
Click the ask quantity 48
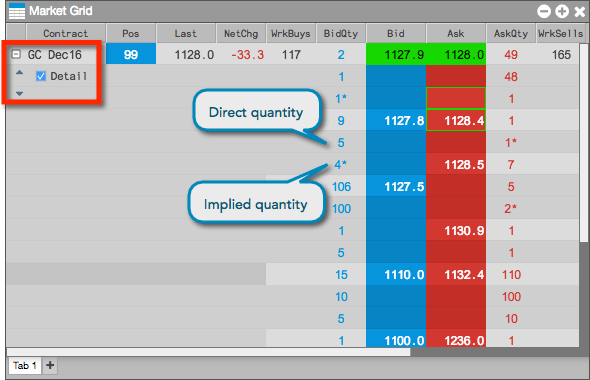[511, 77]
